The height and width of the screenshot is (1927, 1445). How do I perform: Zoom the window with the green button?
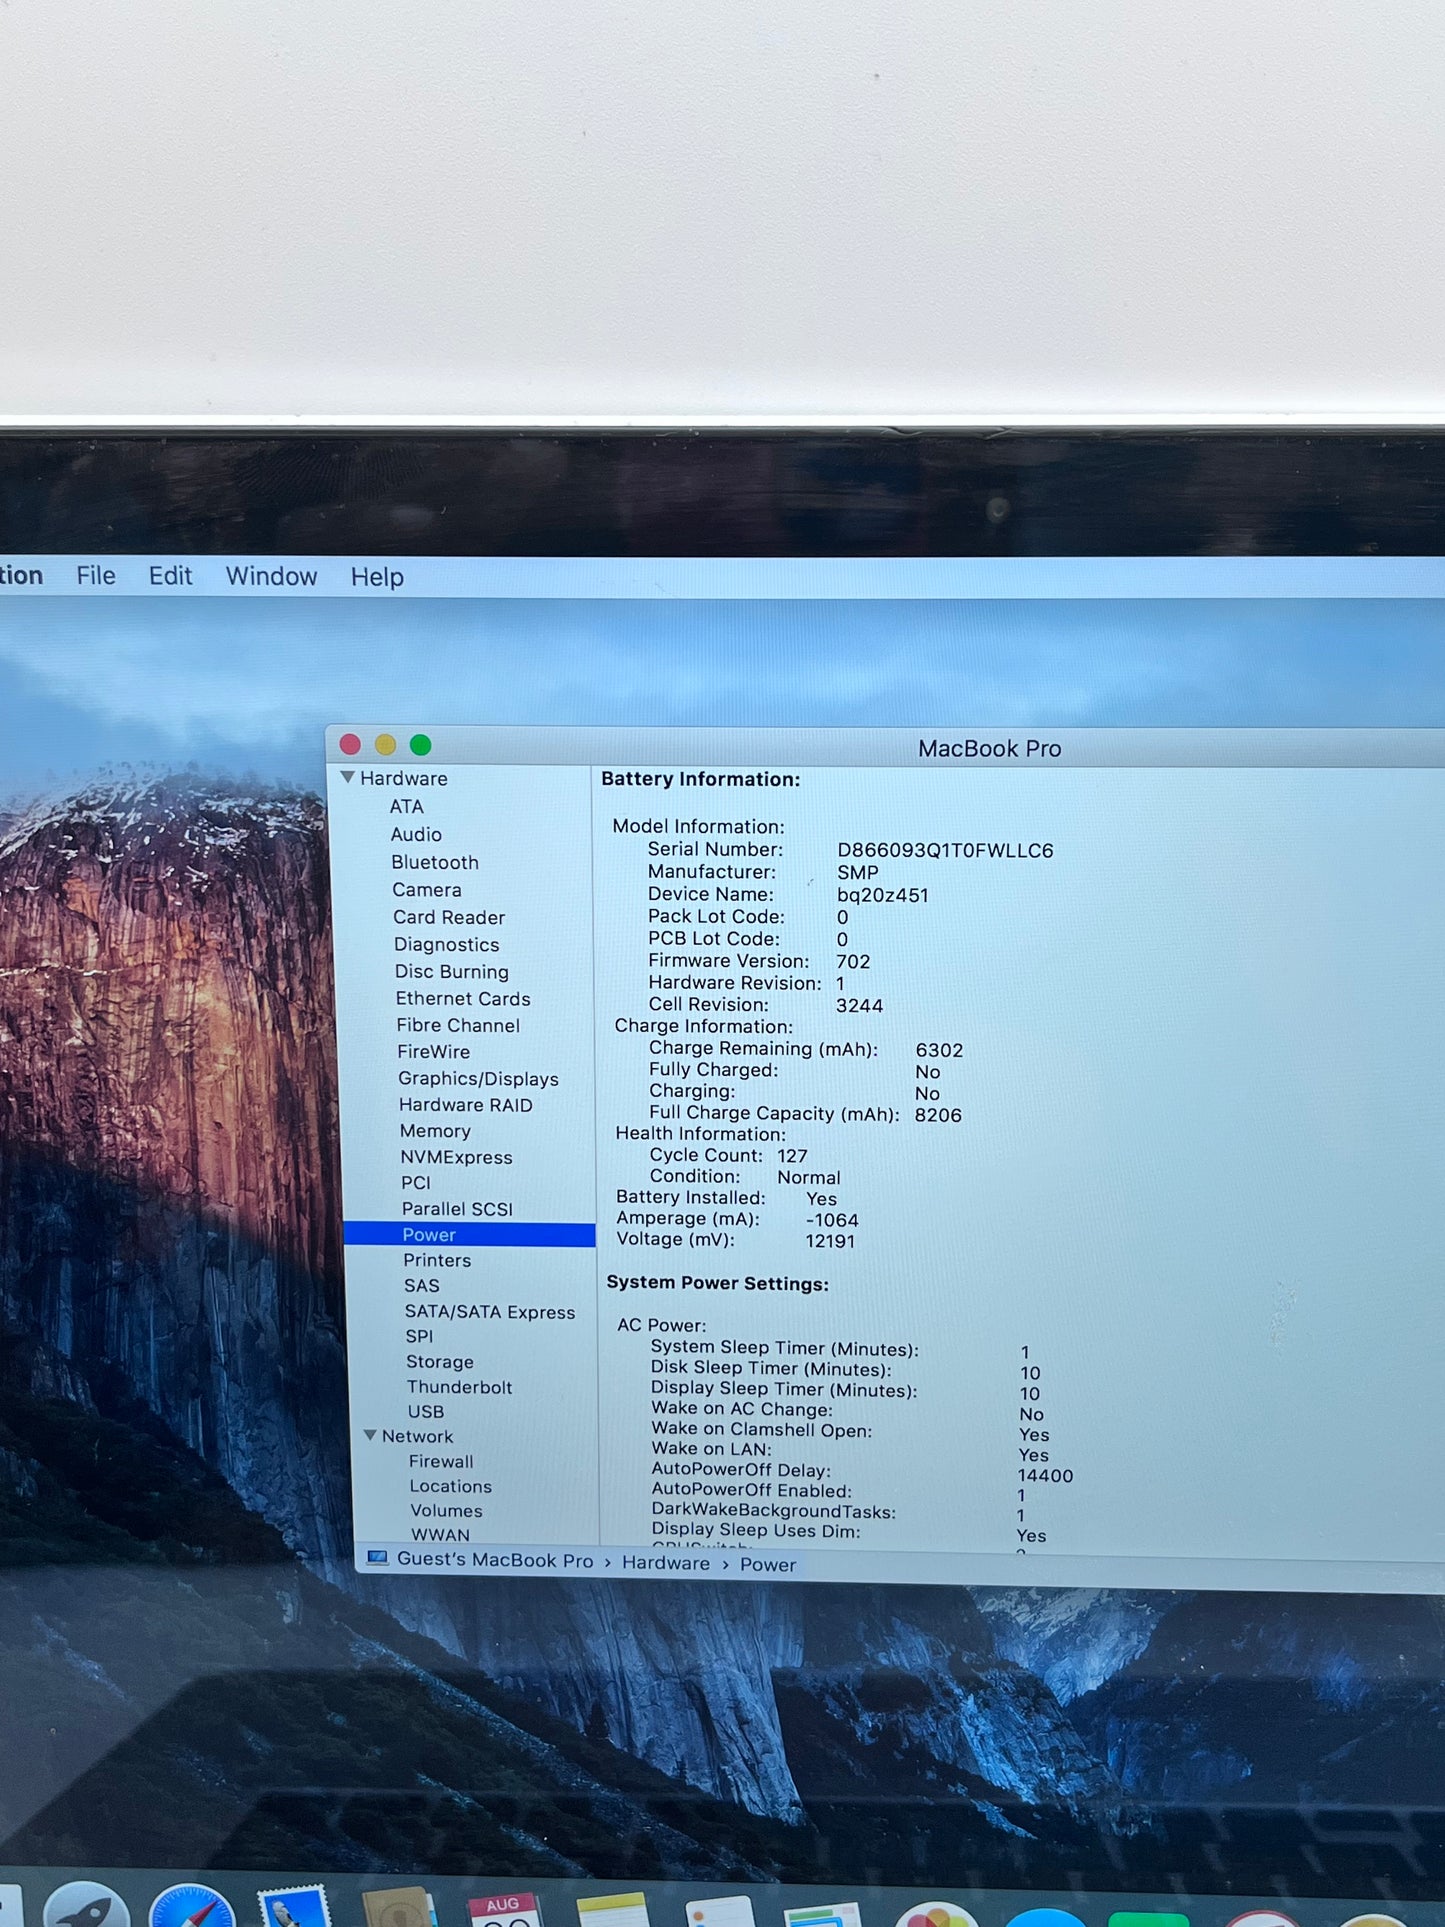421,745
